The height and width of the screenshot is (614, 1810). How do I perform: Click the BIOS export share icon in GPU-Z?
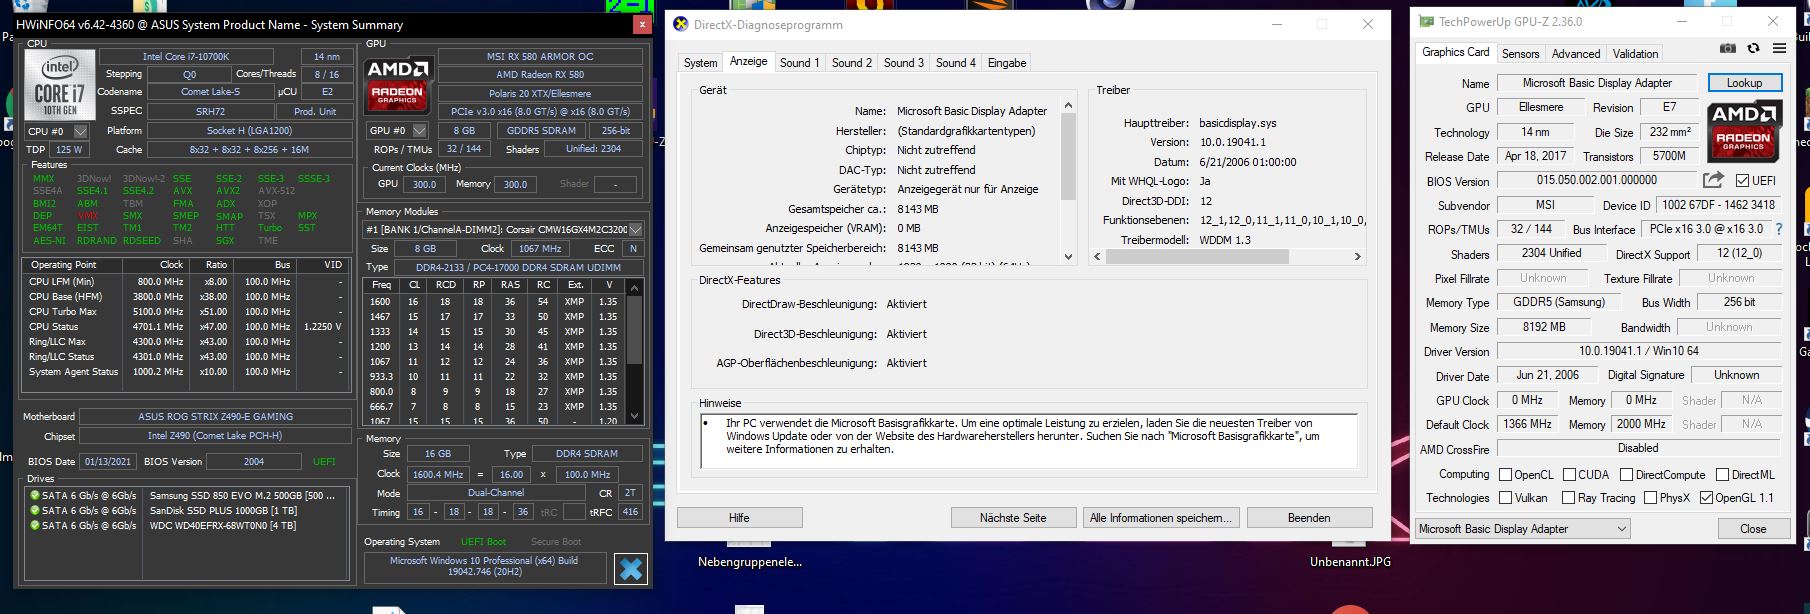(1713, 180)
